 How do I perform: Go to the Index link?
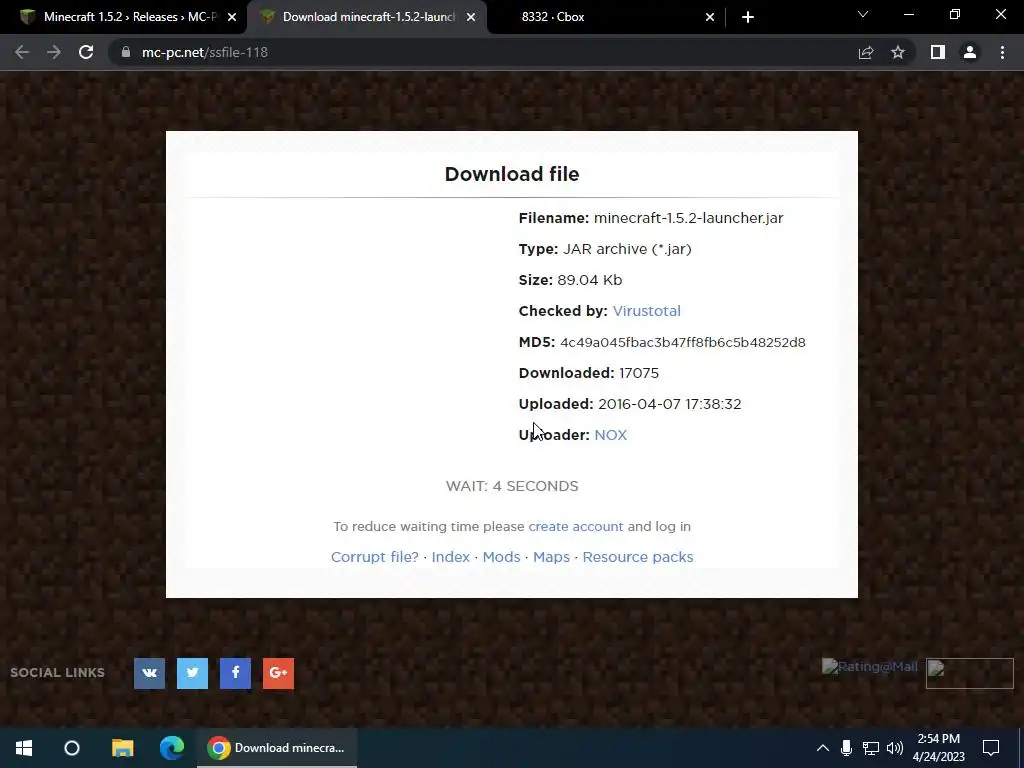point(451,557)
